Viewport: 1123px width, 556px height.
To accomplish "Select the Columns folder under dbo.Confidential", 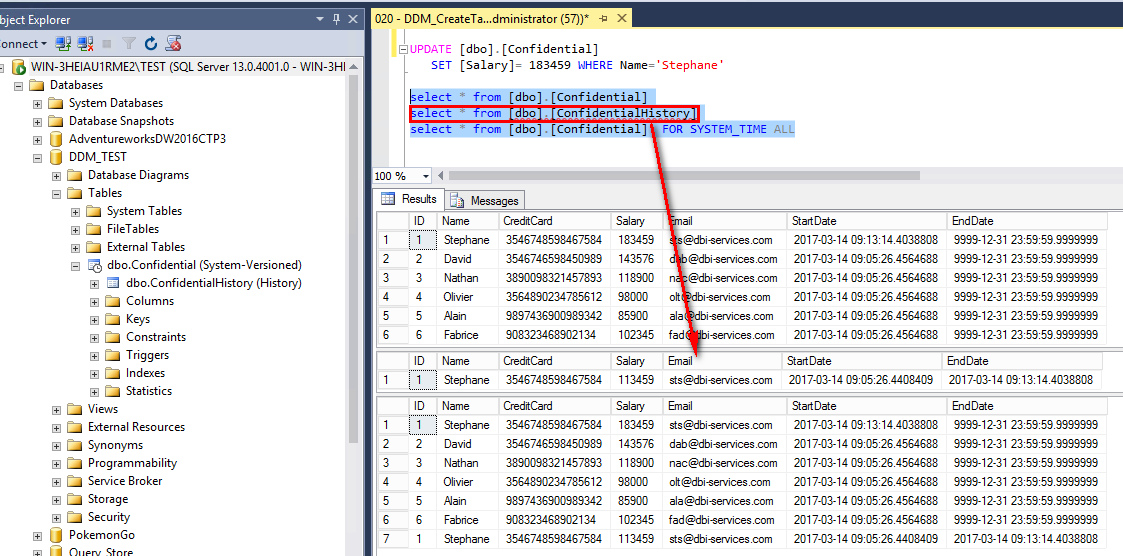I will (x=150, y=301).
